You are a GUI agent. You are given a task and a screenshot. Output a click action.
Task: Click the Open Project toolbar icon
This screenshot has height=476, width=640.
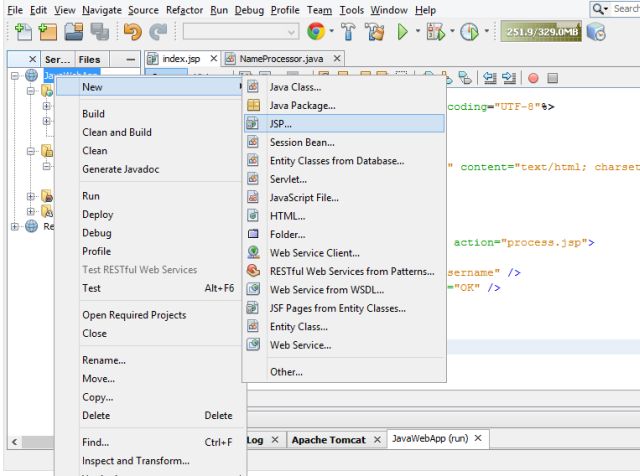[73, 32]
